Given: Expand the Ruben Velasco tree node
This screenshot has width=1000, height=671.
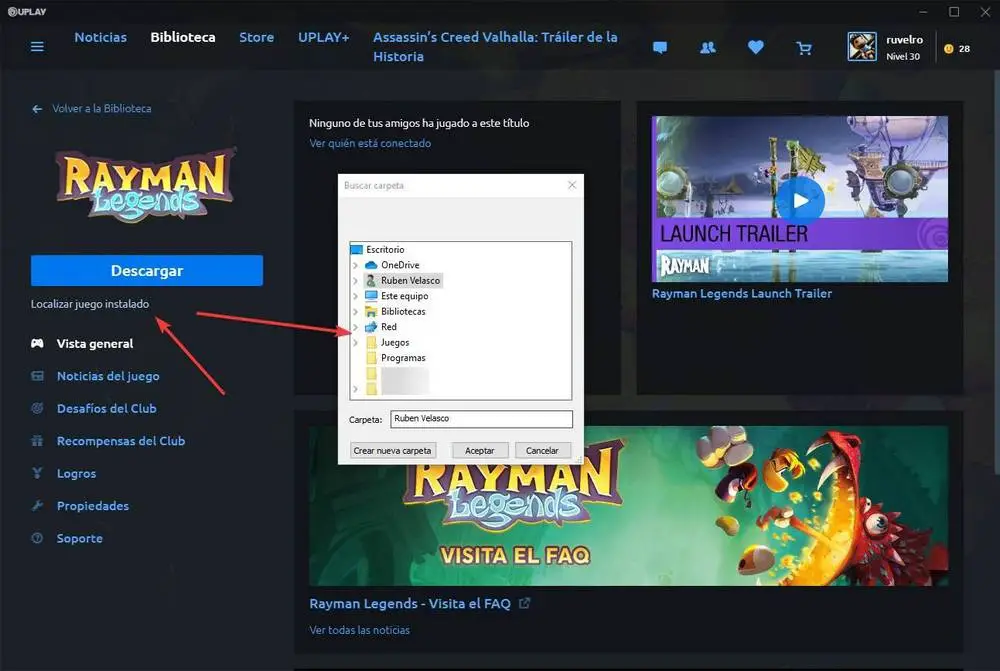Looking at the screenshot, I should (x=355, y=280).
